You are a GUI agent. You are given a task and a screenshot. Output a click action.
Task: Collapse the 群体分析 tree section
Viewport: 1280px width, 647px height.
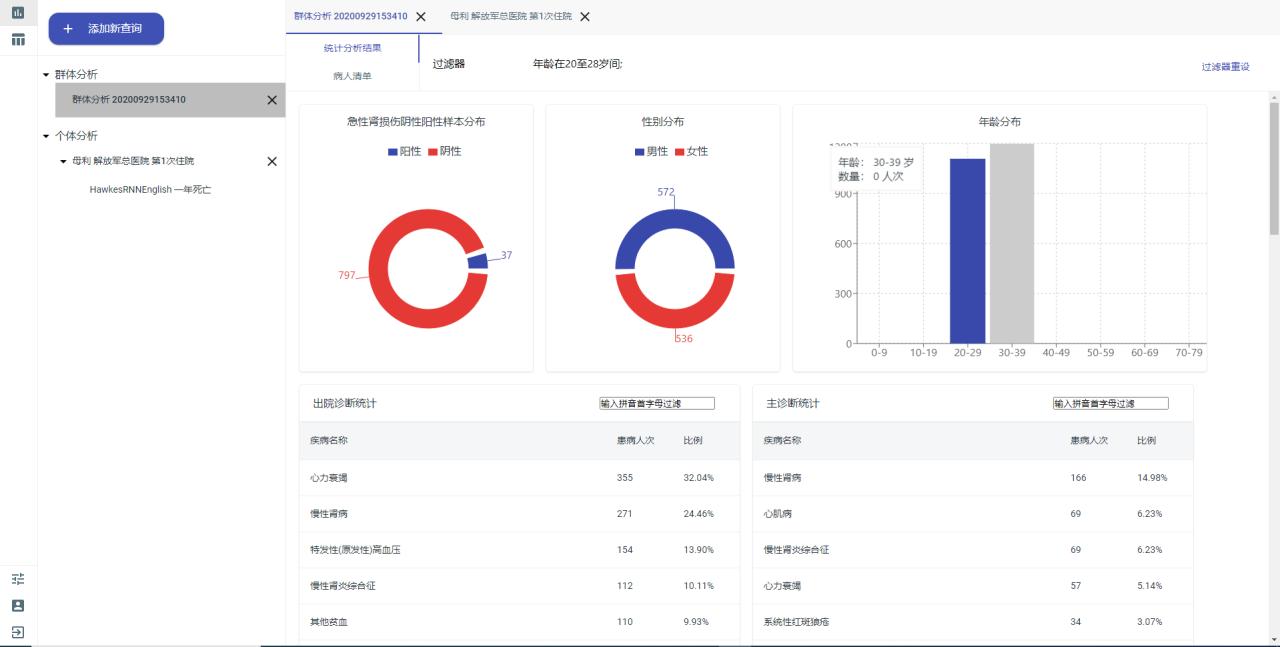click(46, 75)
